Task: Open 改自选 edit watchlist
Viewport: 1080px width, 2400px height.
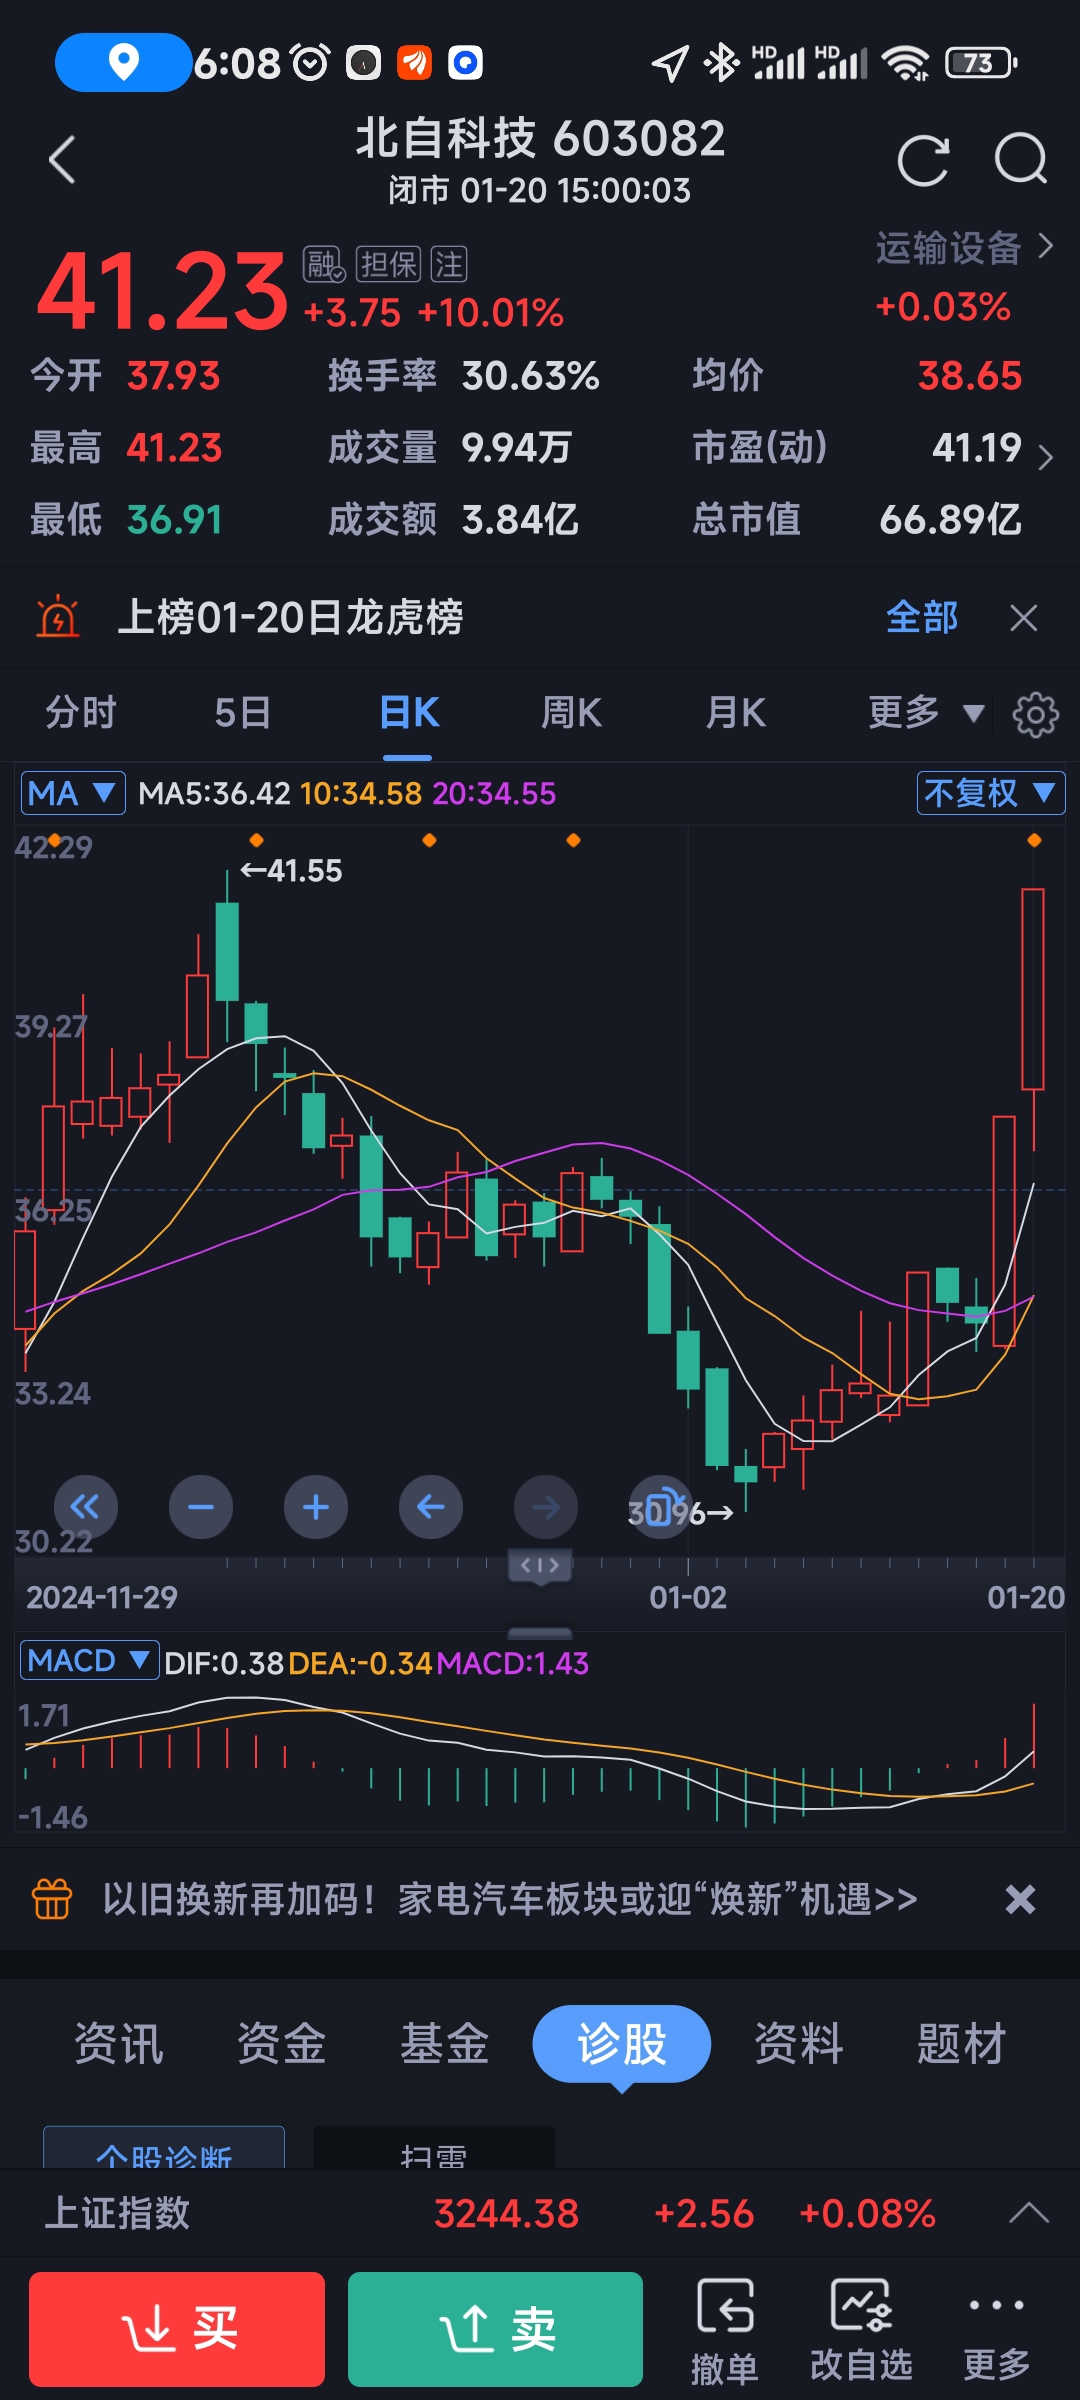Action: [x=861, y=2329]
